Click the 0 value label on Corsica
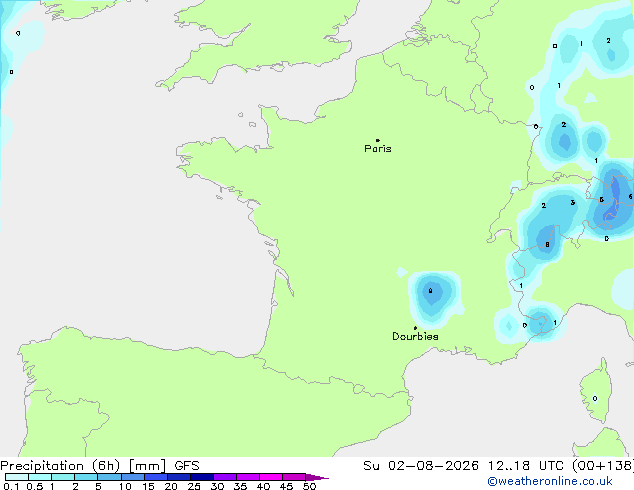Viewport: 634px width, 490px height. [x=595, y=399]
